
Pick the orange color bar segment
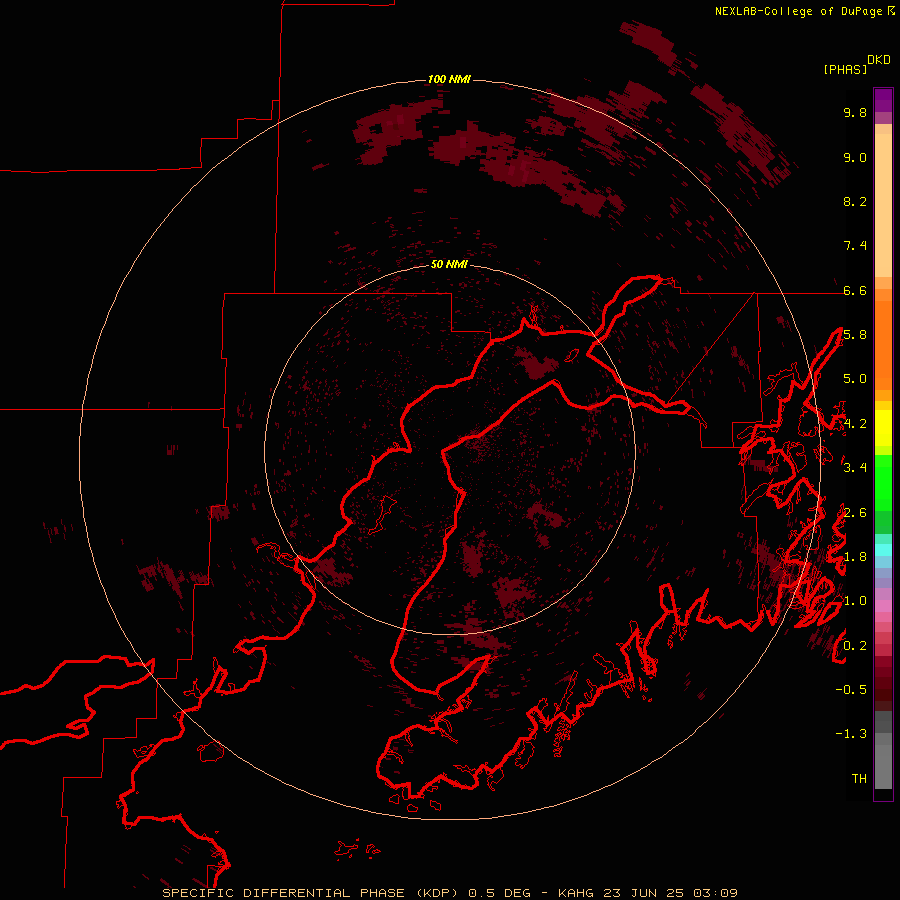coord(883,344)
